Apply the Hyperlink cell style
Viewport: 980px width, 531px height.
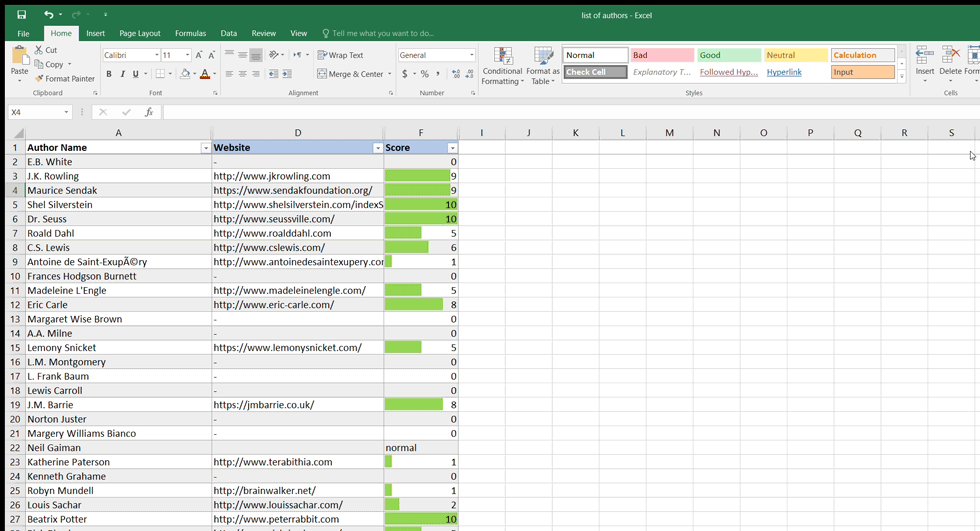pos(784,72)
